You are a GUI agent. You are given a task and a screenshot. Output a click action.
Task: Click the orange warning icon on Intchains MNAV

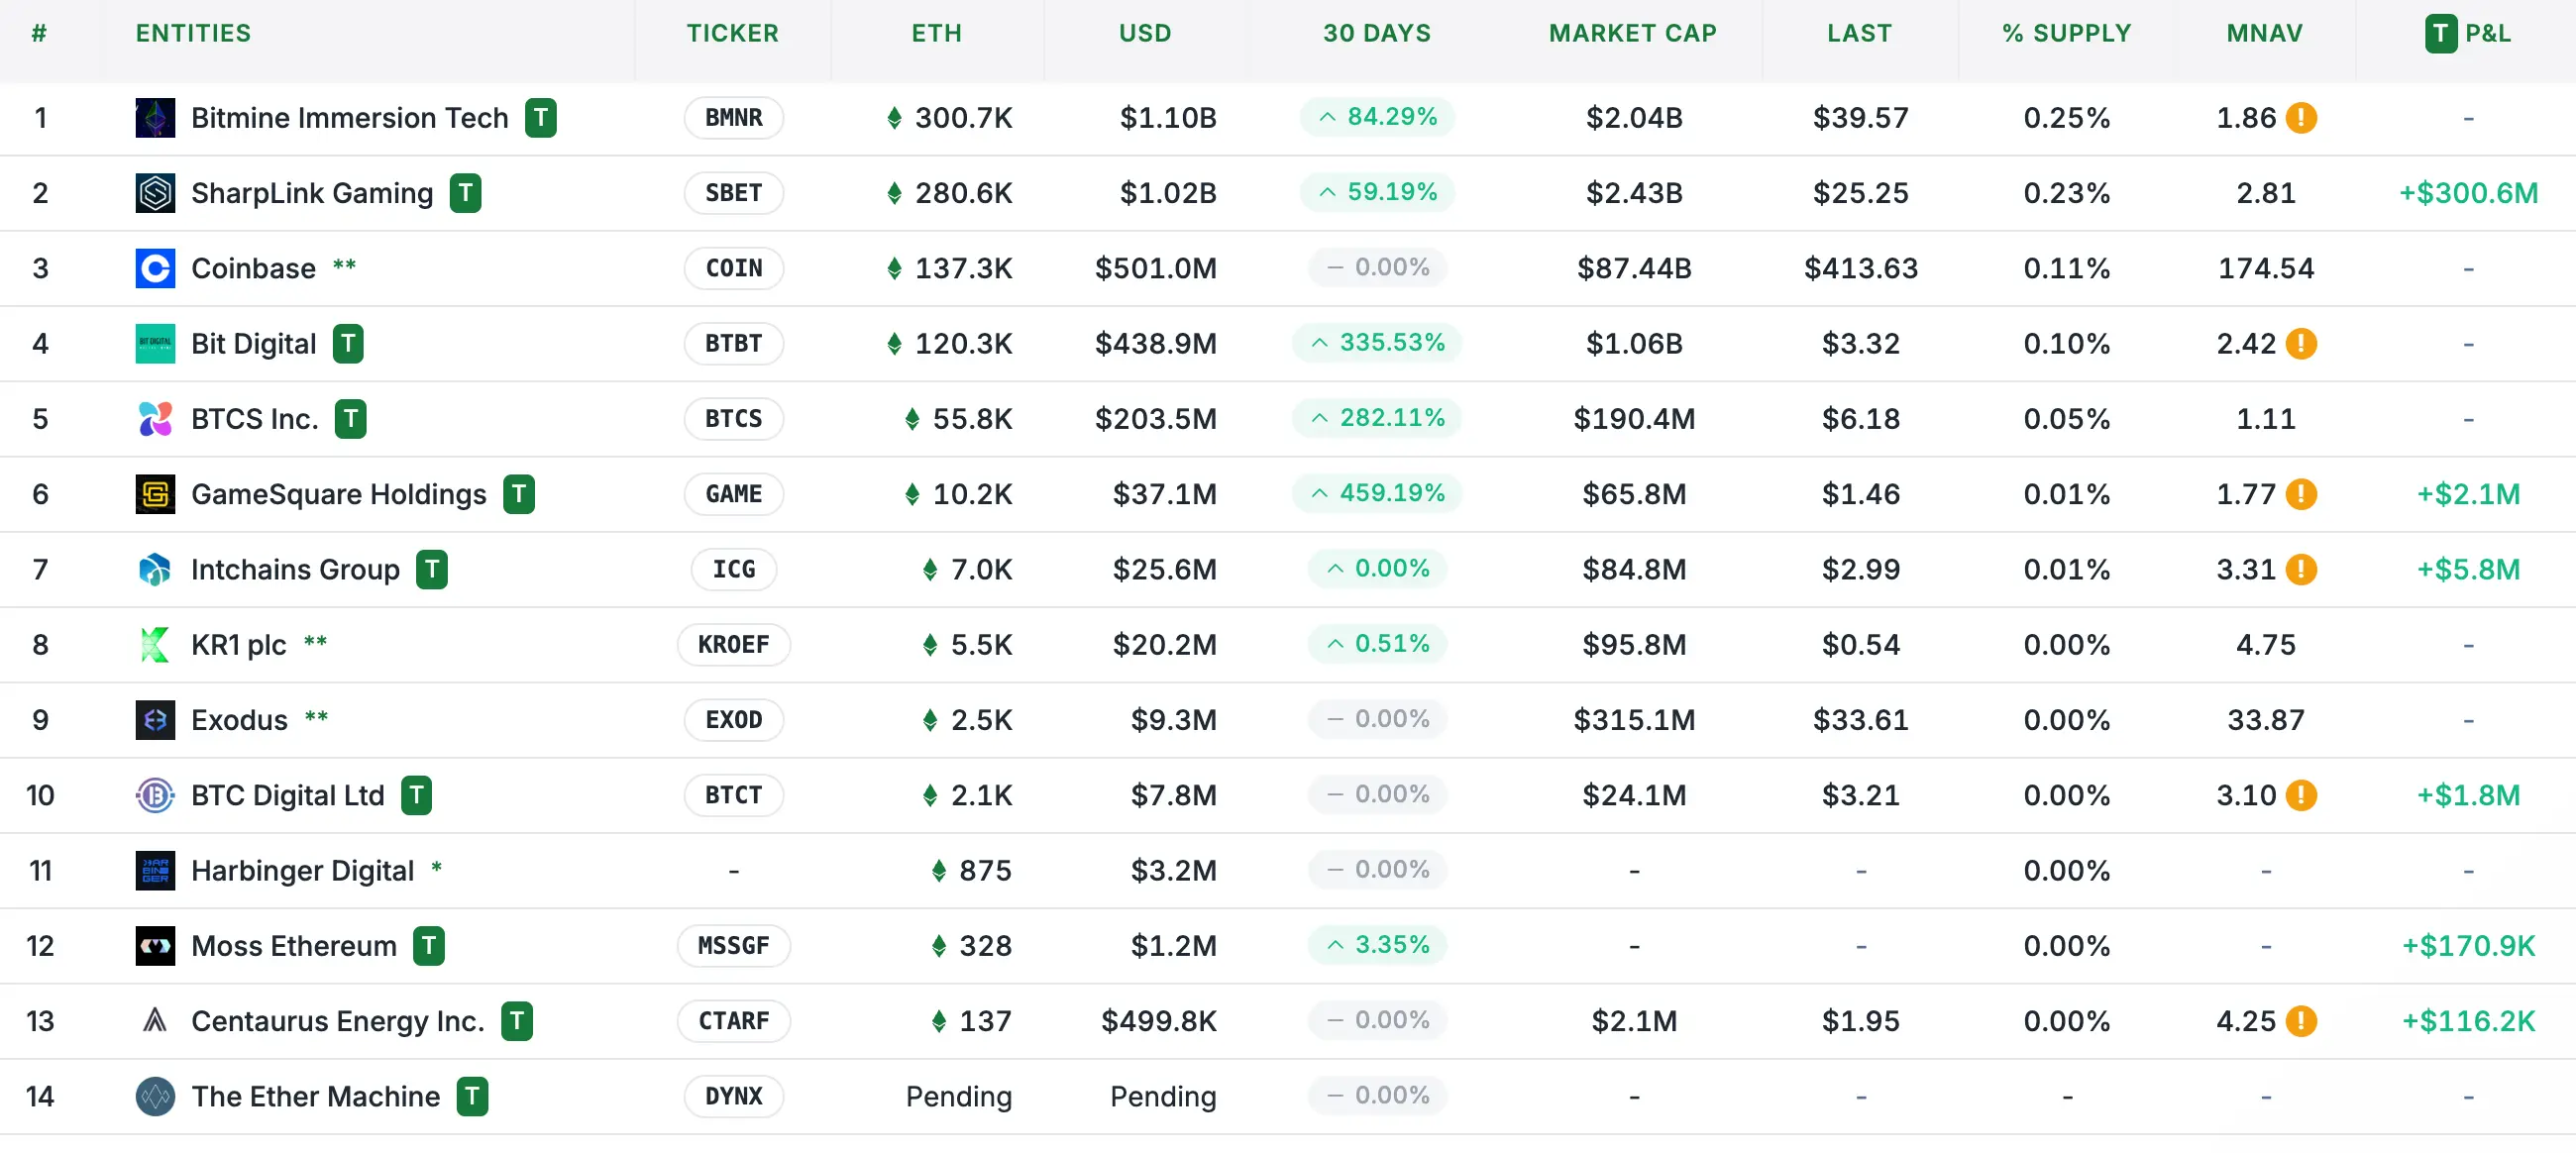(x=2301, y=570)
